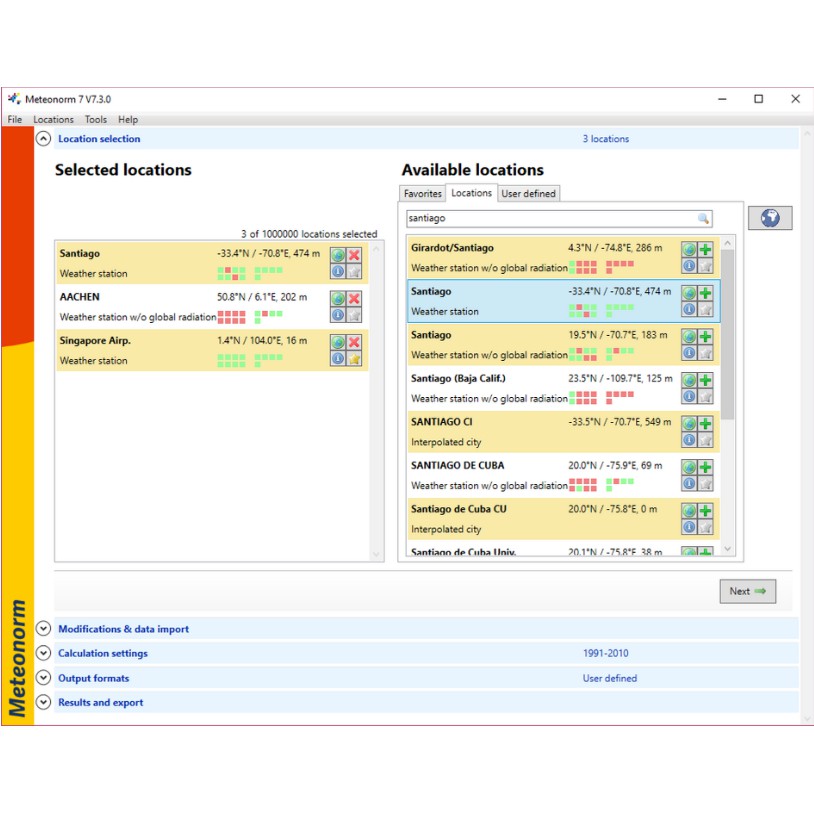Remove AACHEN from selected locations
The width and height of the screenshot is (814, 814).
354,299
